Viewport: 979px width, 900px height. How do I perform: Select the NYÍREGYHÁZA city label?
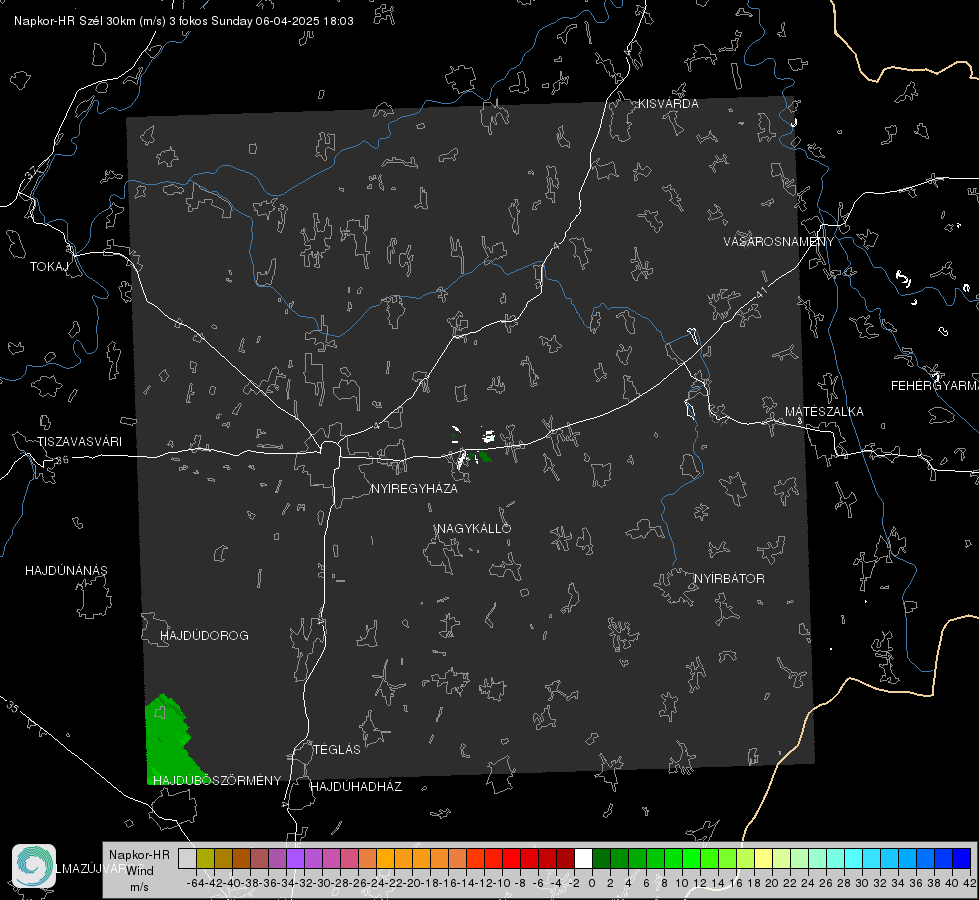point(414,488)
